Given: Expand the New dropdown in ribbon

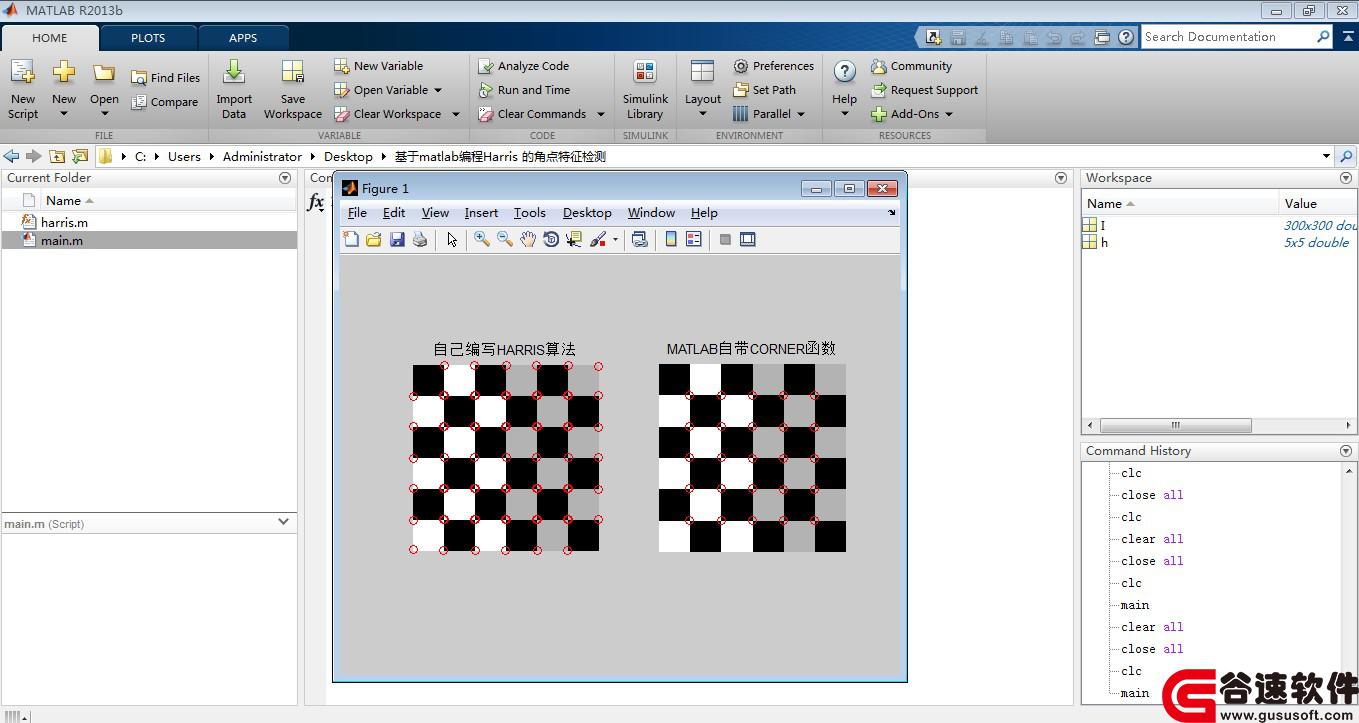Looking at the screenshot, I should pyautogui.click(x=64, y=113).
